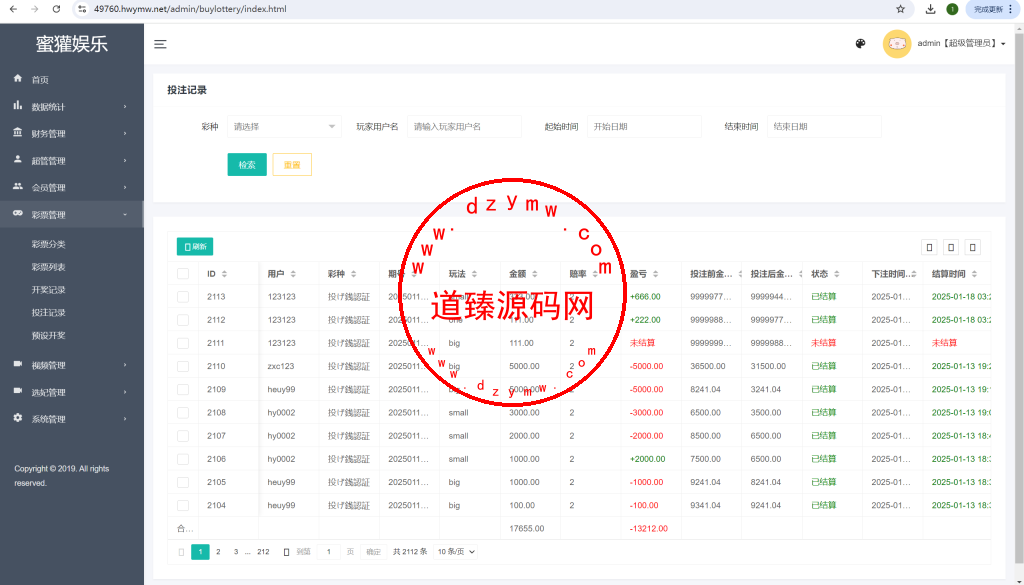Expand the 财务管理 sidebar menu

(x=72, y=133)
